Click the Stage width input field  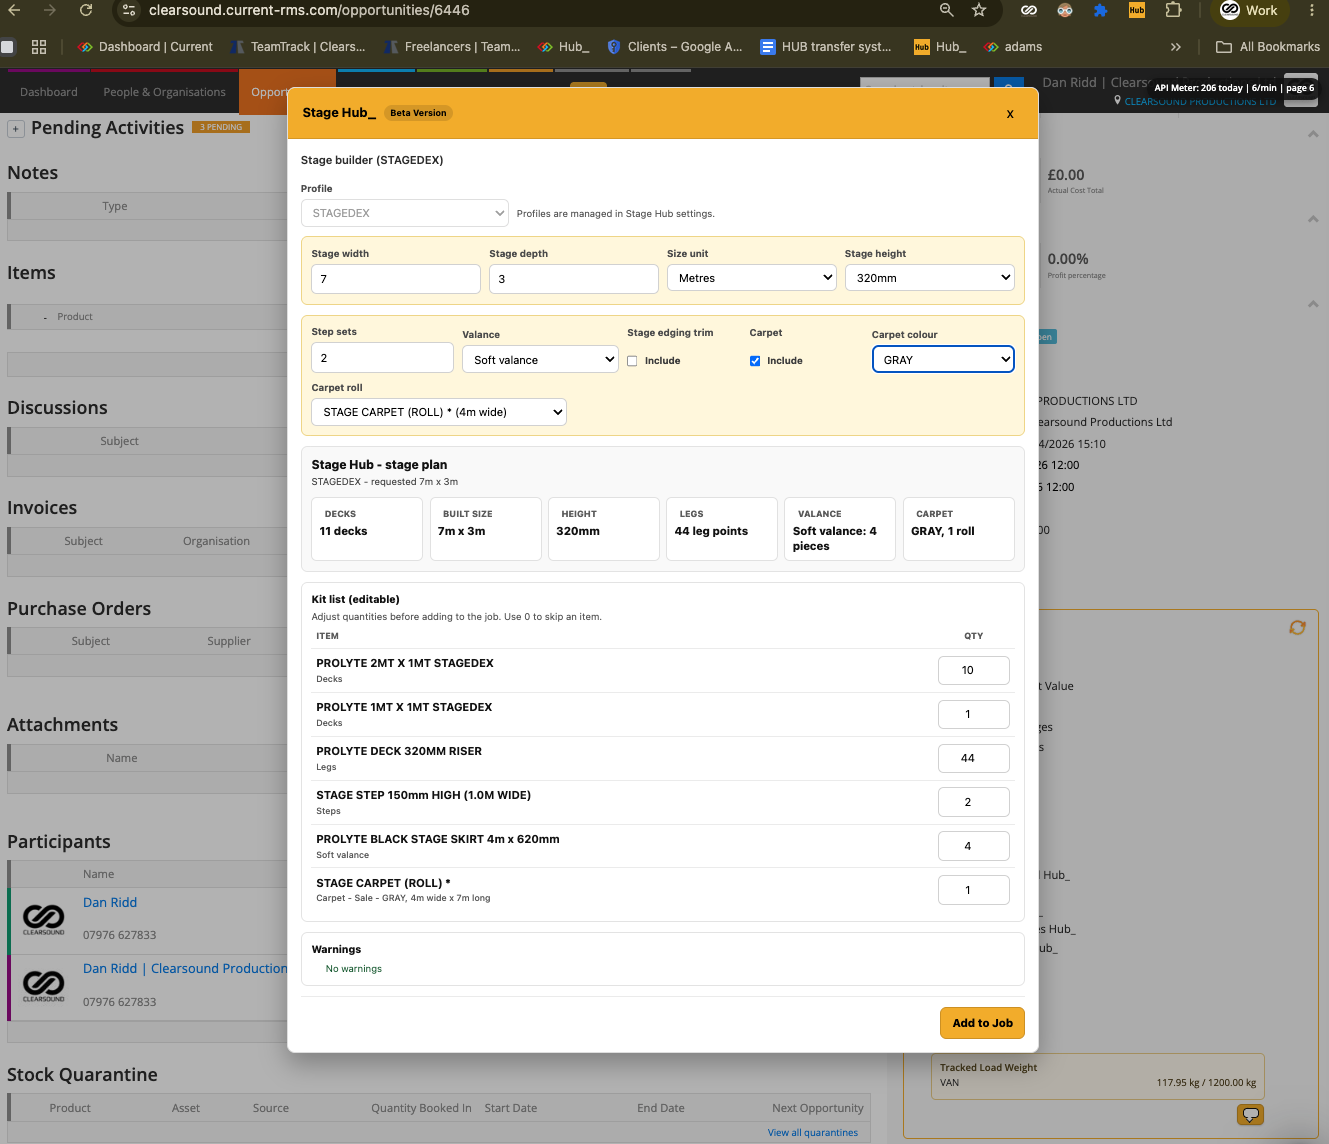pos(396,279)
